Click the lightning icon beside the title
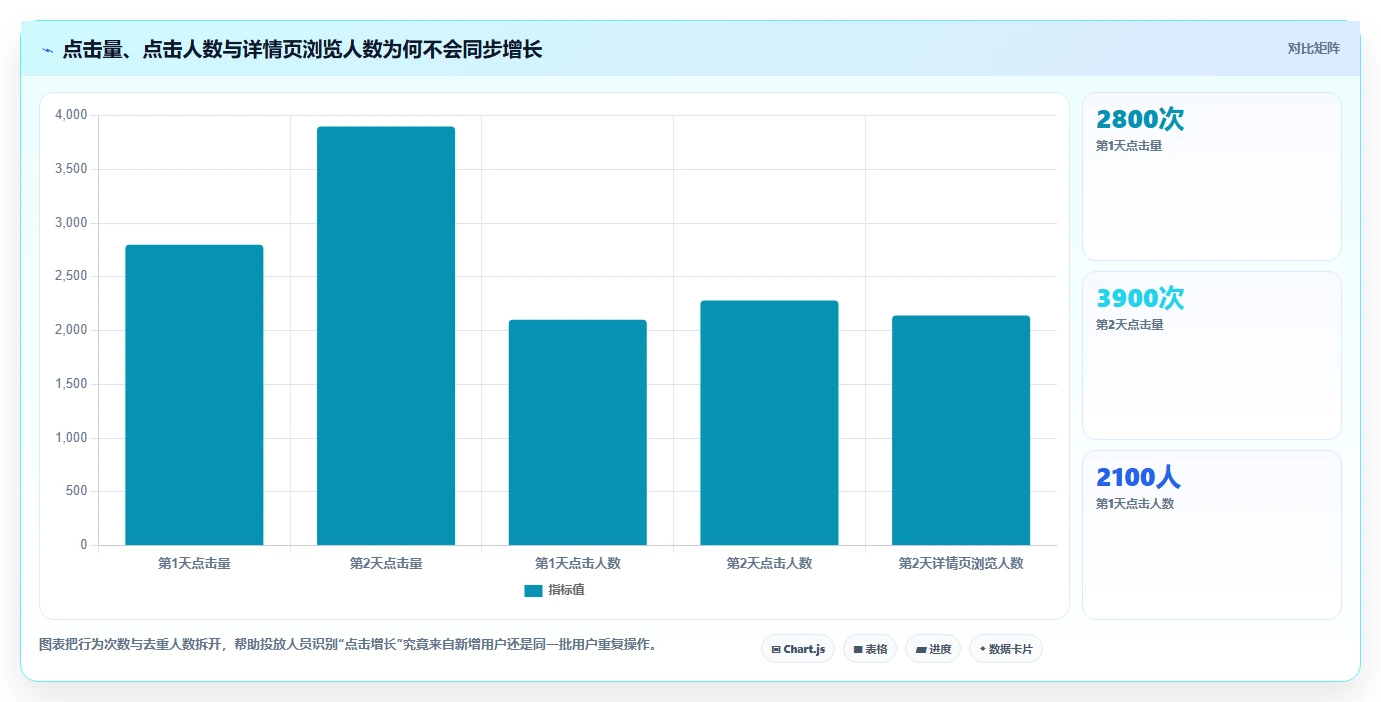 click(x=48, y=50)
